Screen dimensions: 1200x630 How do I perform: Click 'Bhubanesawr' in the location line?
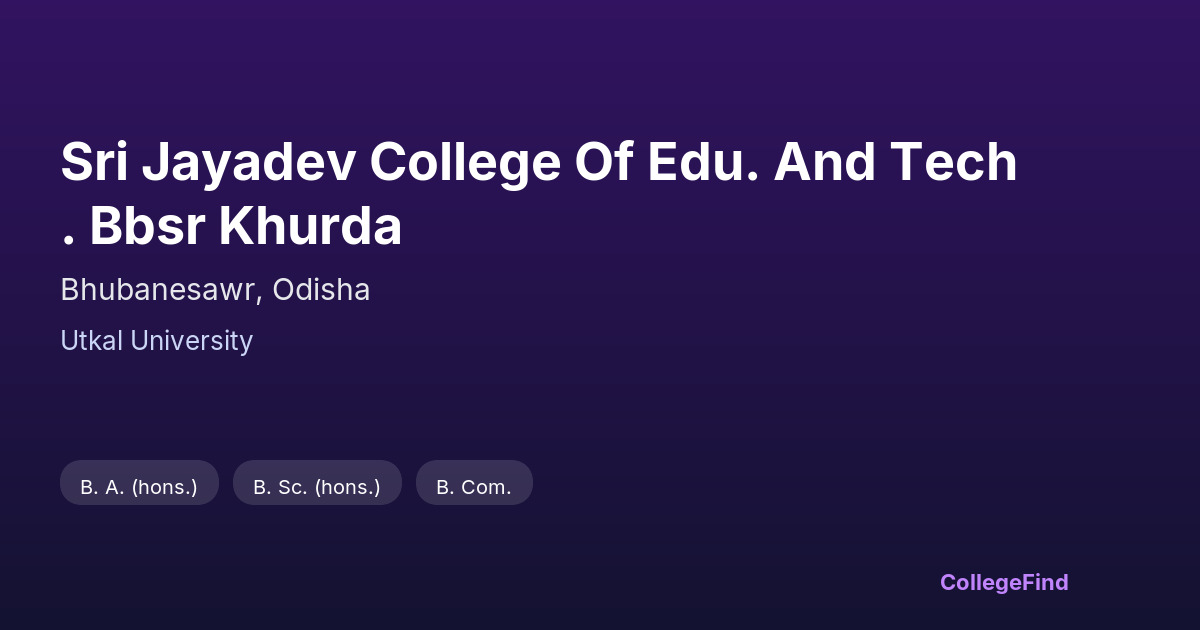click(161, 290)
